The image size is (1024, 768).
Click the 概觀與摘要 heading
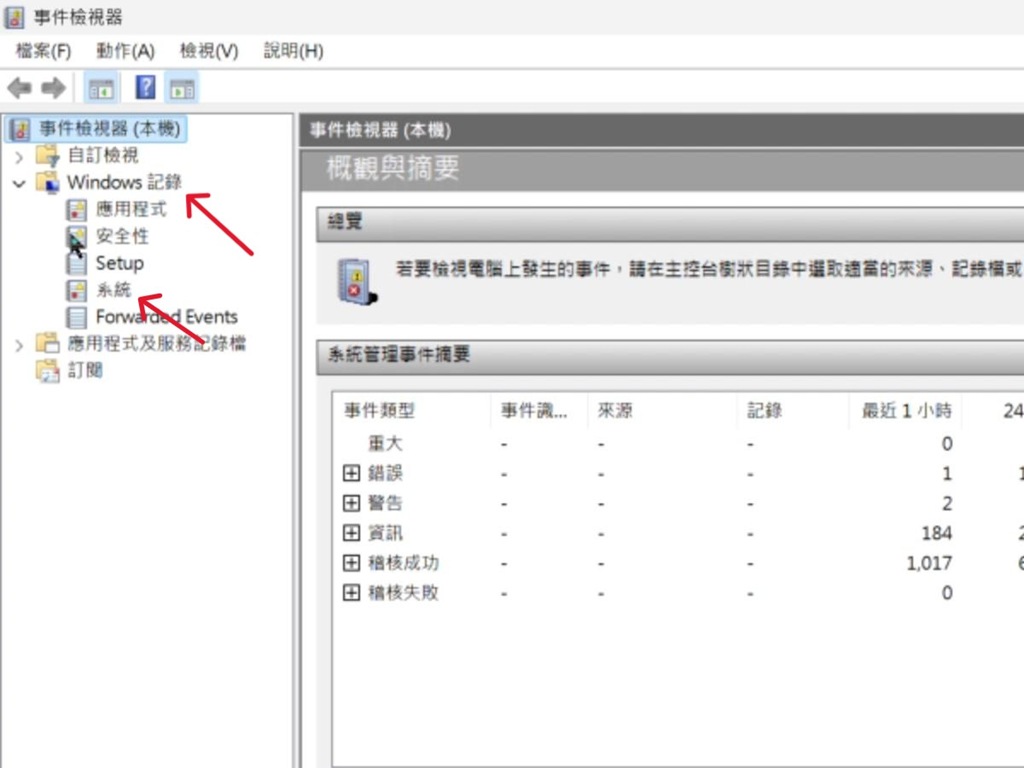(x=392, y=168)
